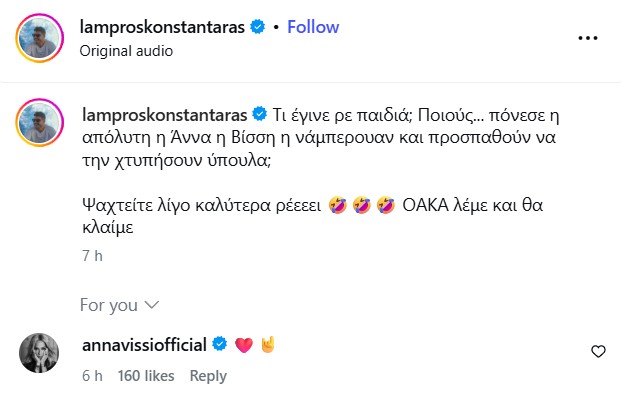Screen dimensions: 621x402
Task: Click the 7 h caption timestamp
Action: 89,256
